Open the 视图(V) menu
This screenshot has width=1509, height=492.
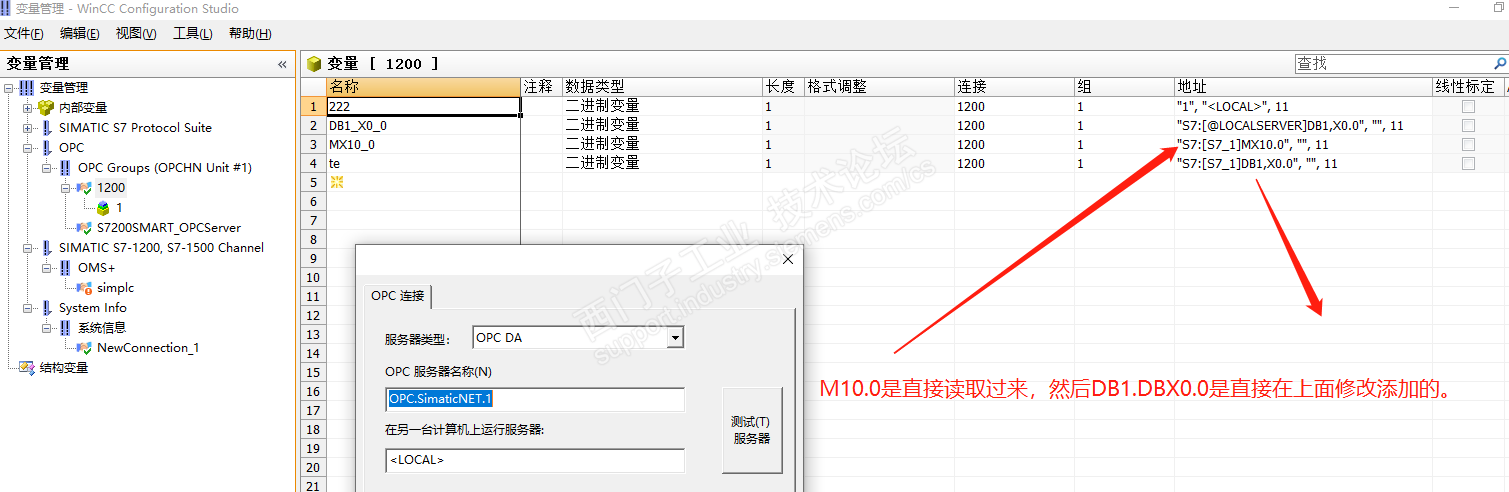coord(136,33)
